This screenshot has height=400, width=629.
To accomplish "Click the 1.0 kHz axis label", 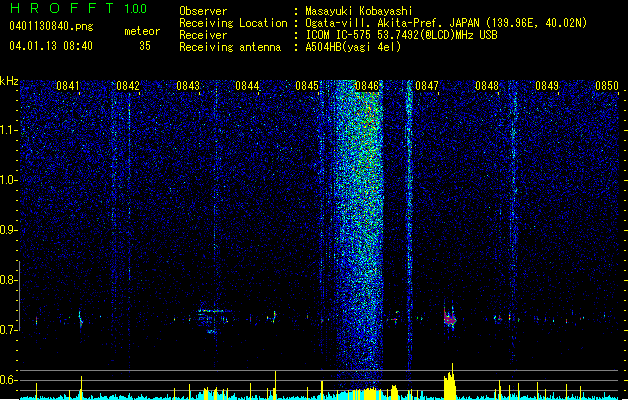I will click(x=9, y=180).
